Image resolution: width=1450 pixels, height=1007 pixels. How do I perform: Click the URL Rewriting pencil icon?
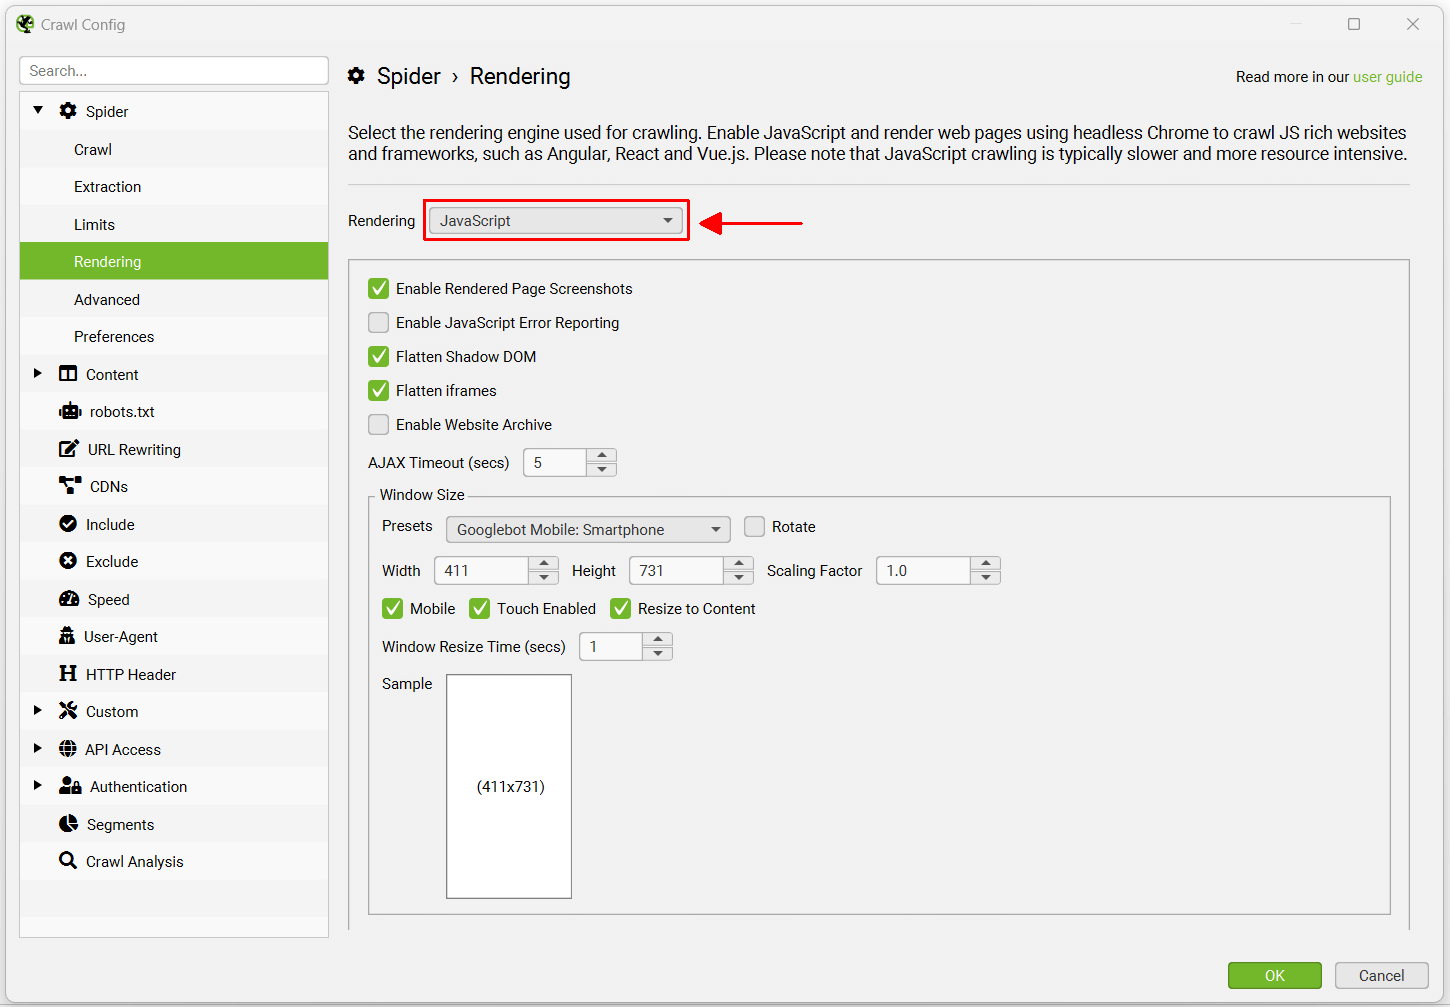69,449
